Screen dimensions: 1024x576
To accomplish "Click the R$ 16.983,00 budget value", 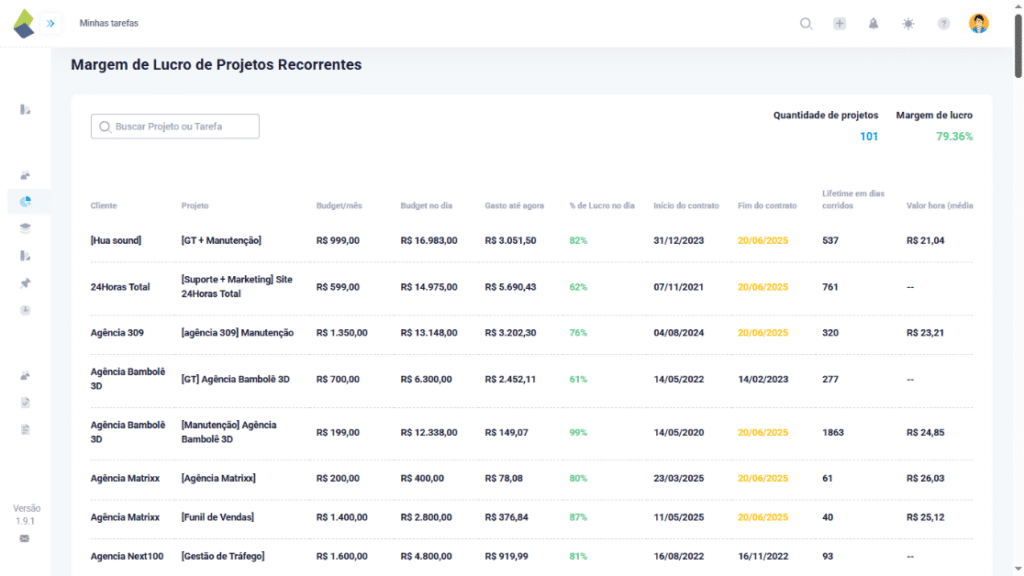I will click(428, 240).
